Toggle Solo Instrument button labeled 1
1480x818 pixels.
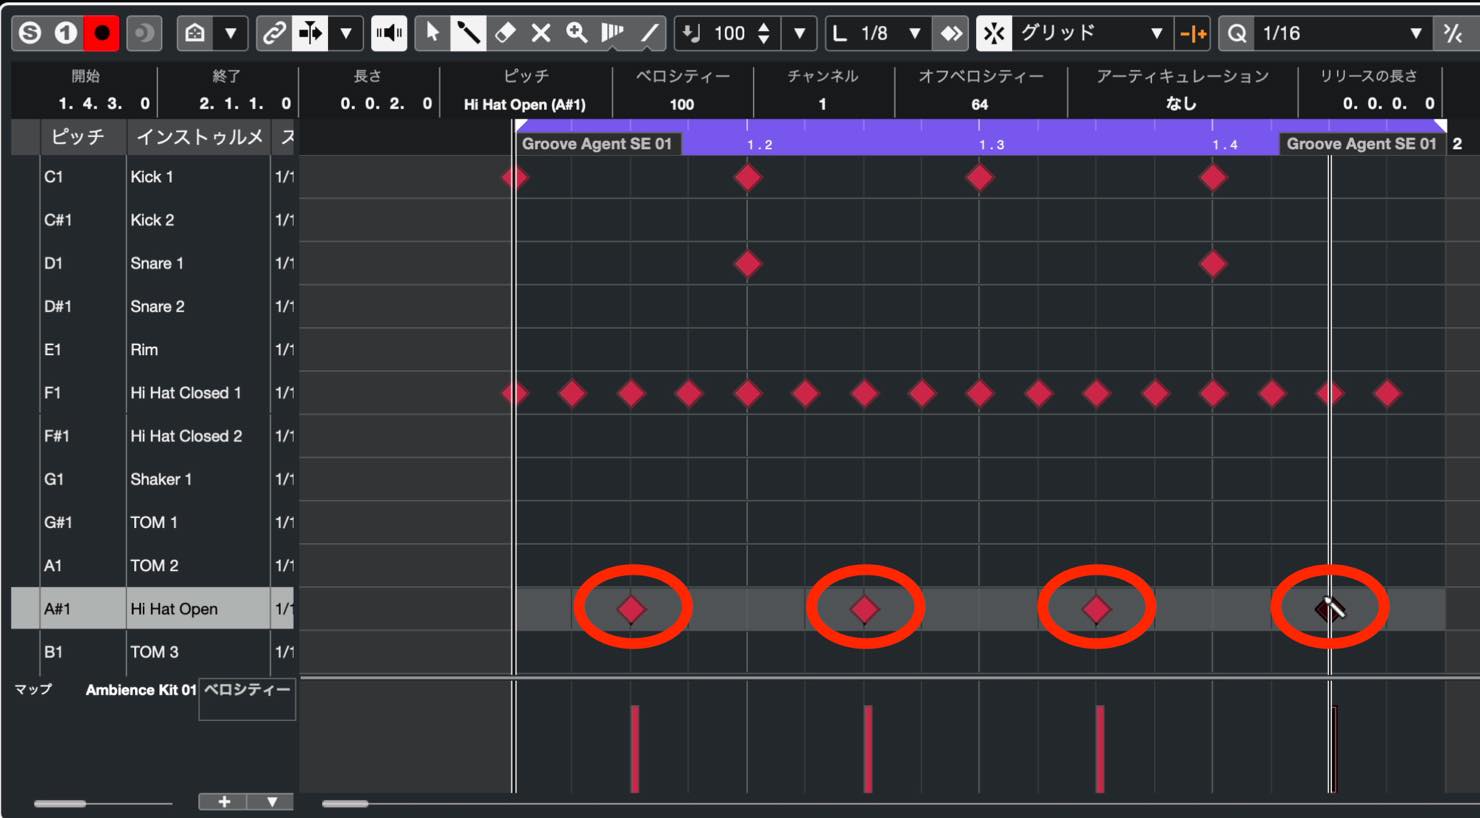(x=66, y=33)
